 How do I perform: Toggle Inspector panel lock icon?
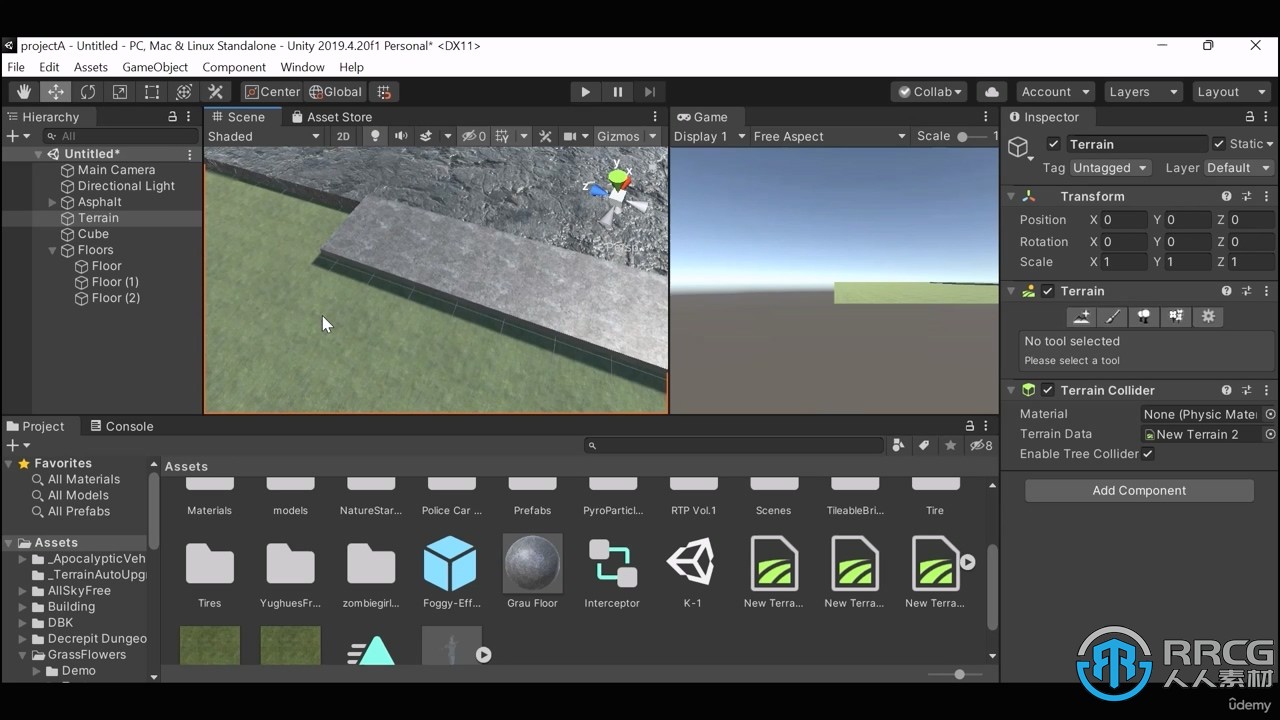pyautogui.click(x=1249, y=117)
